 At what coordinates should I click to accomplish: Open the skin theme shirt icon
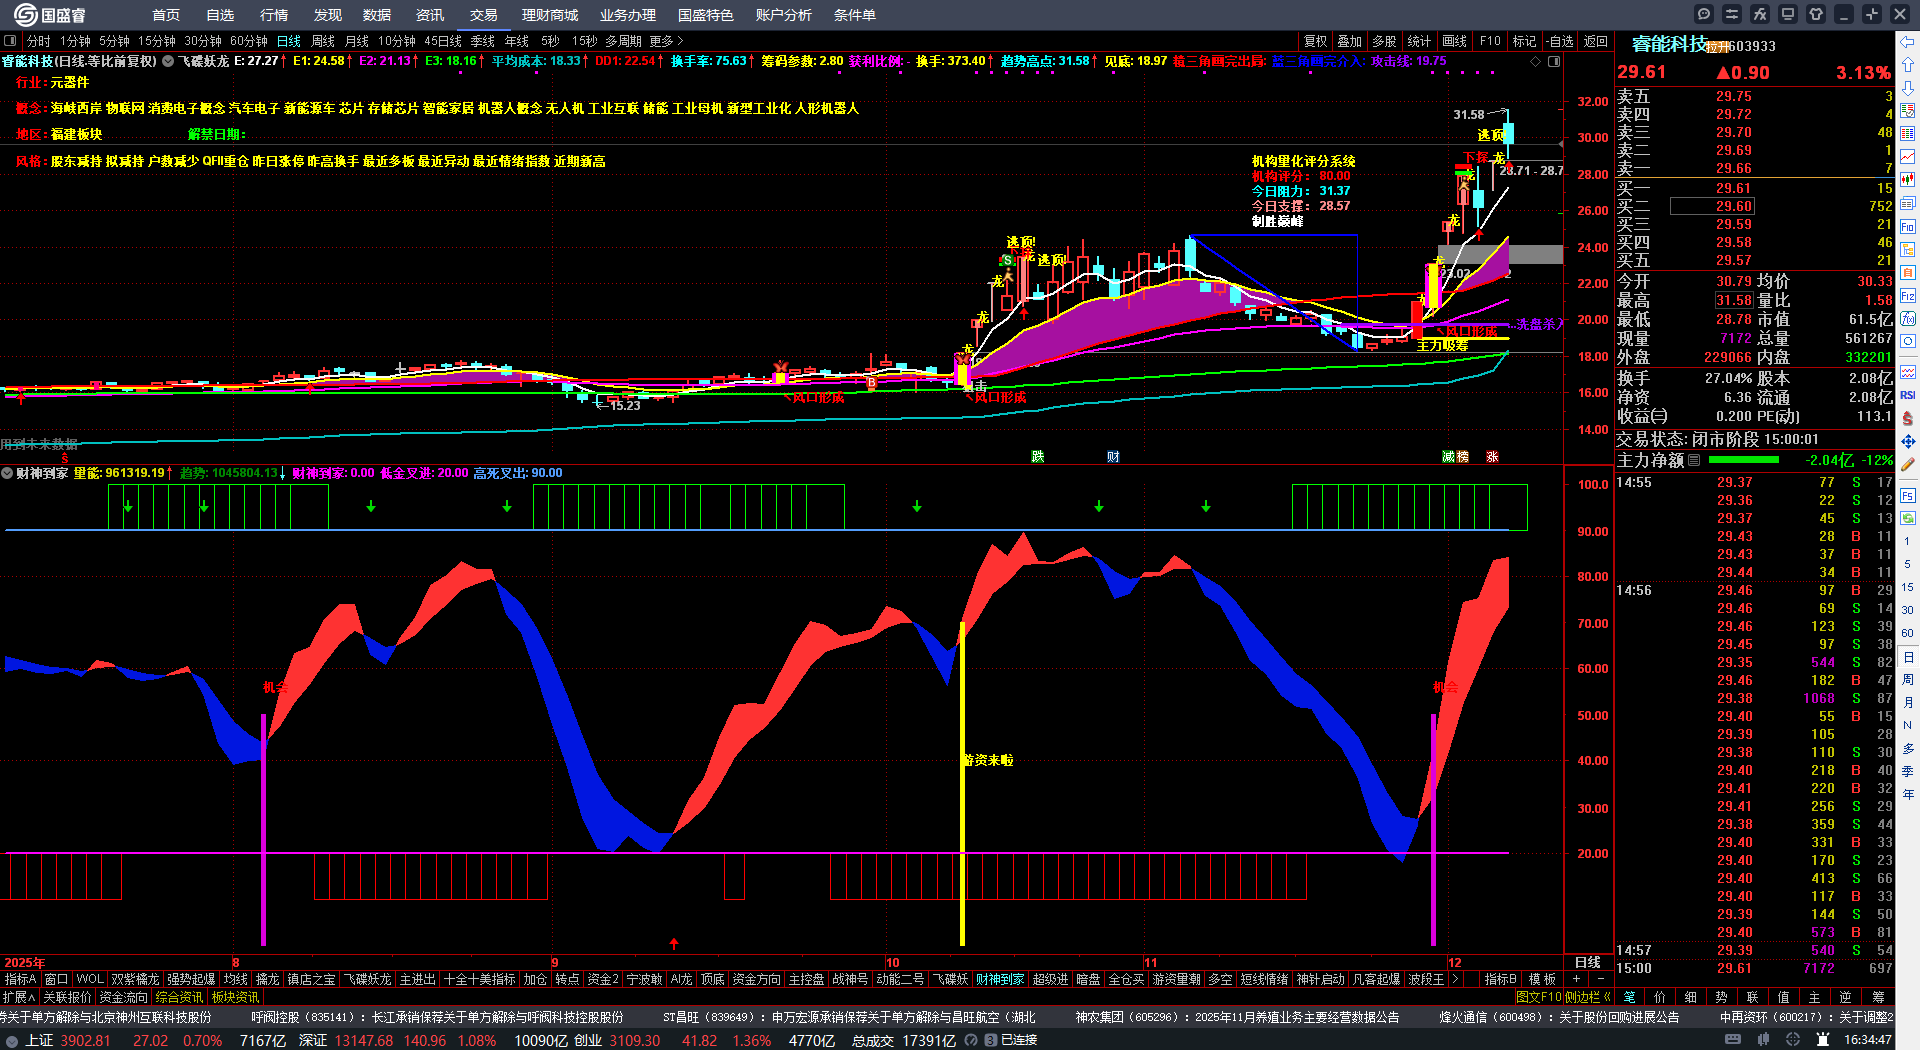(x=1816, y=14)
